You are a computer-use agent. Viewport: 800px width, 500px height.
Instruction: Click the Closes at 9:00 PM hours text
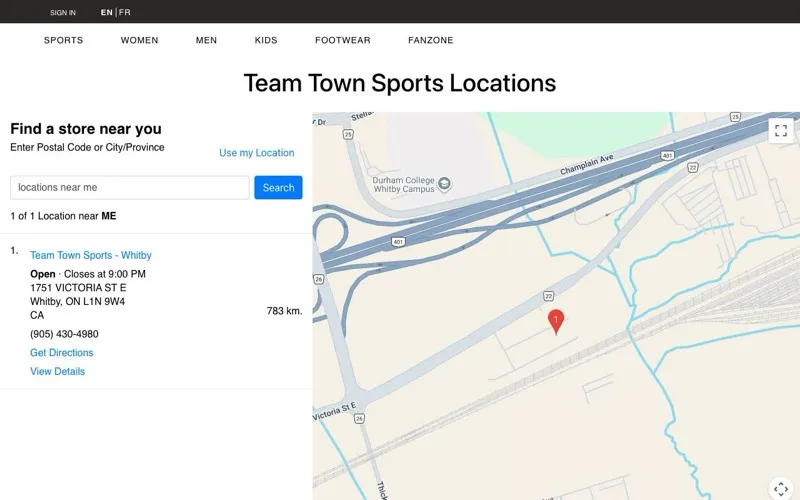coord(105,274)
